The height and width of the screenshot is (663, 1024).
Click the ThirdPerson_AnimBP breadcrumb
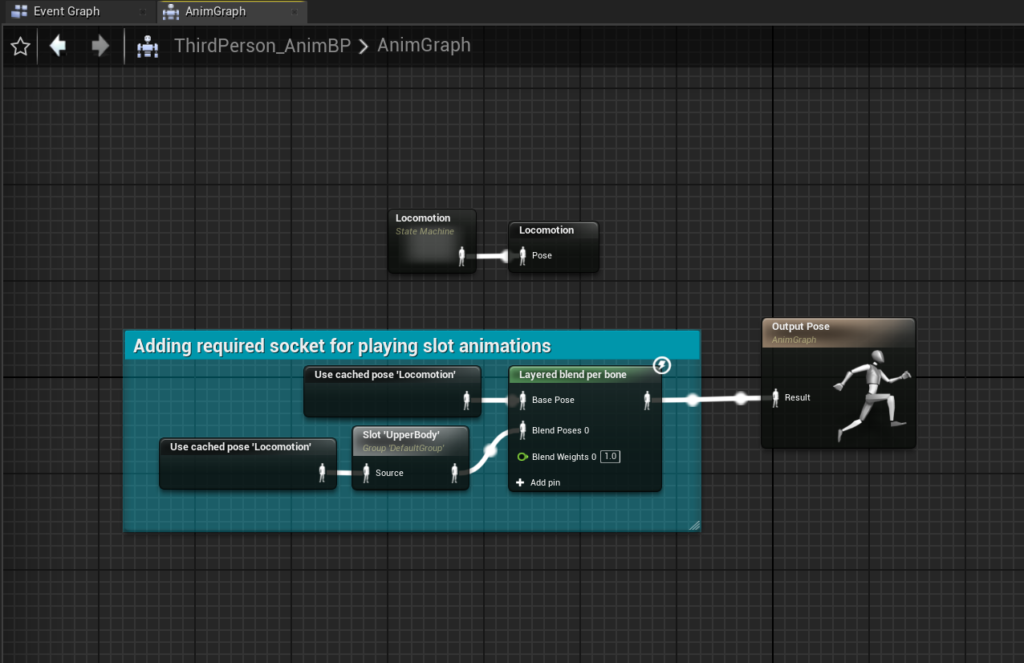pyautogui.click(x=262, y=46)
